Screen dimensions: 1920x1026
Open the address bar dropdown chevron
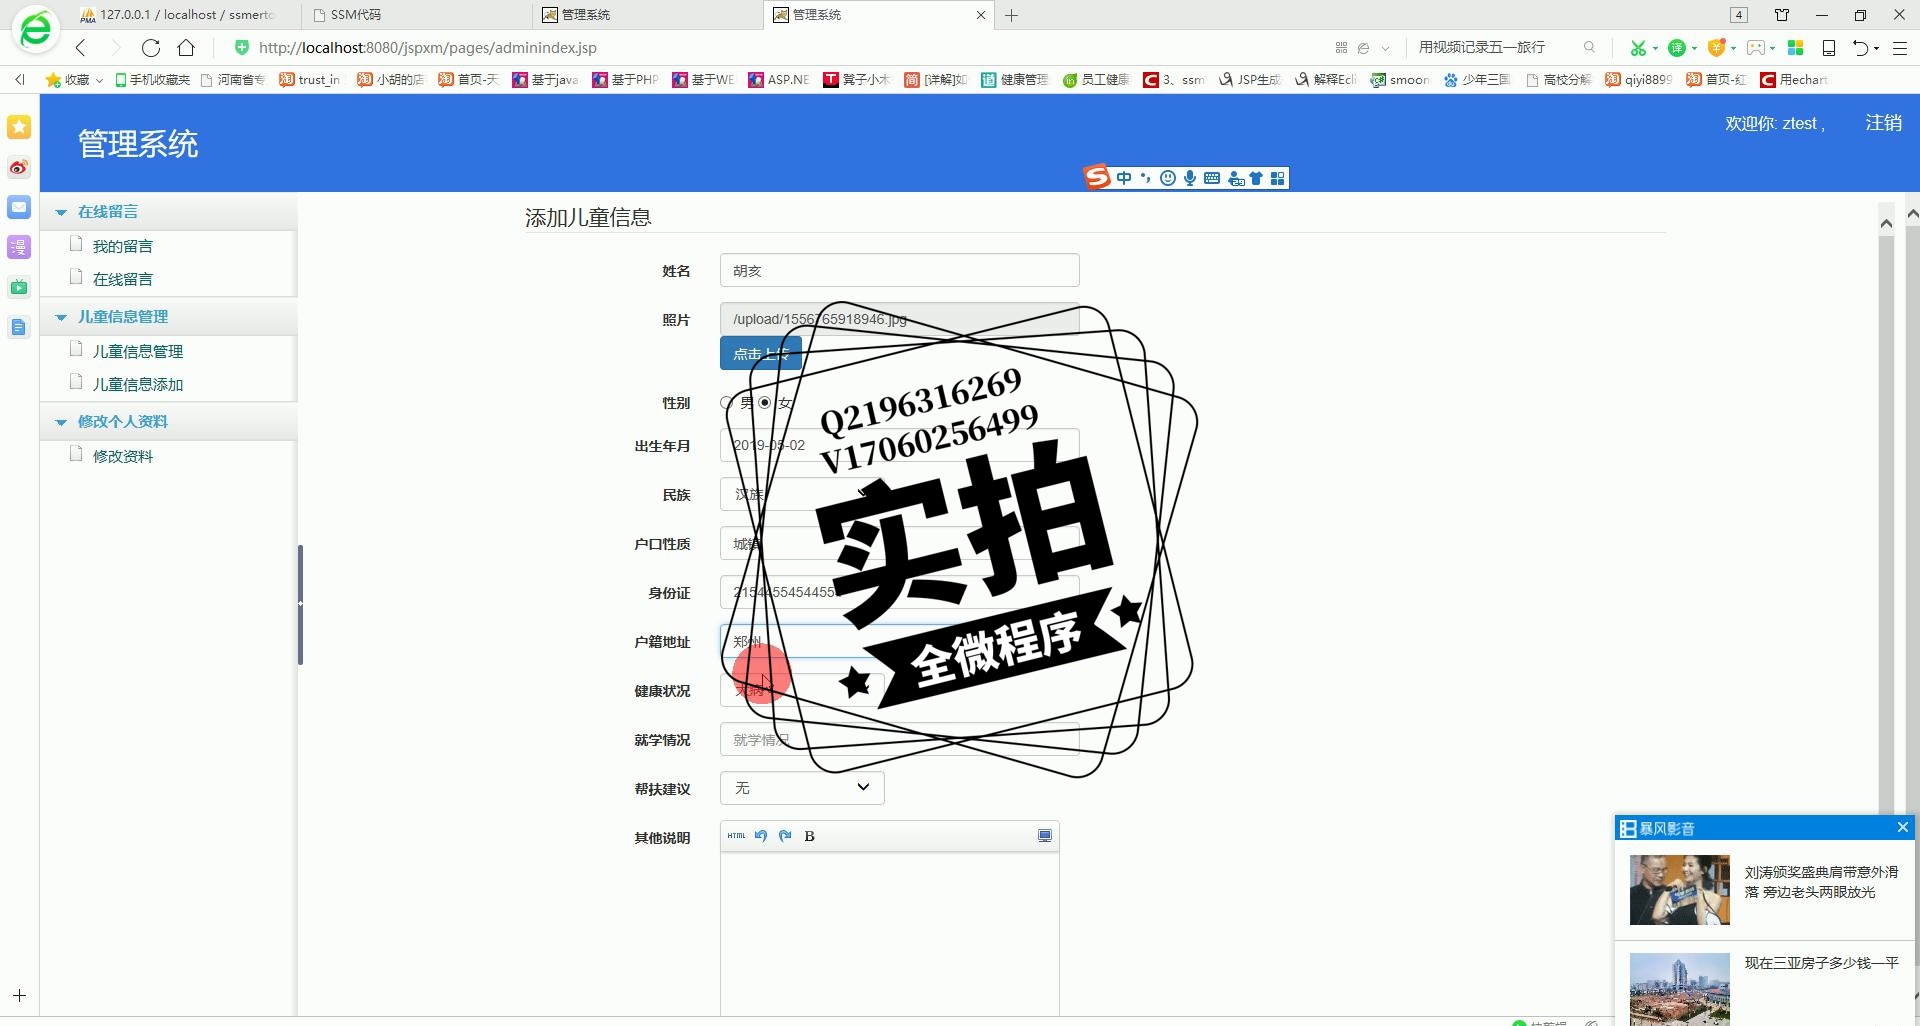point(1385,48)
